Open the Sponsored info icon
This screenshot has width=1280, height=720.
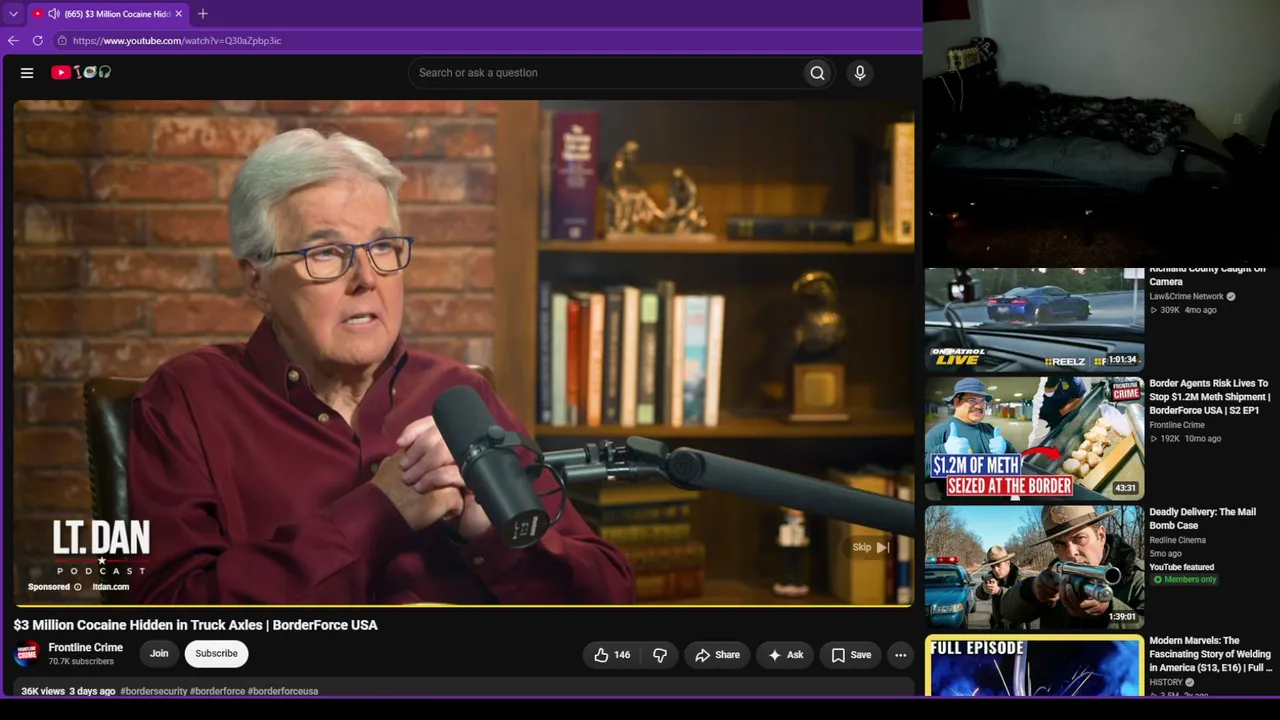coord(78,587)
